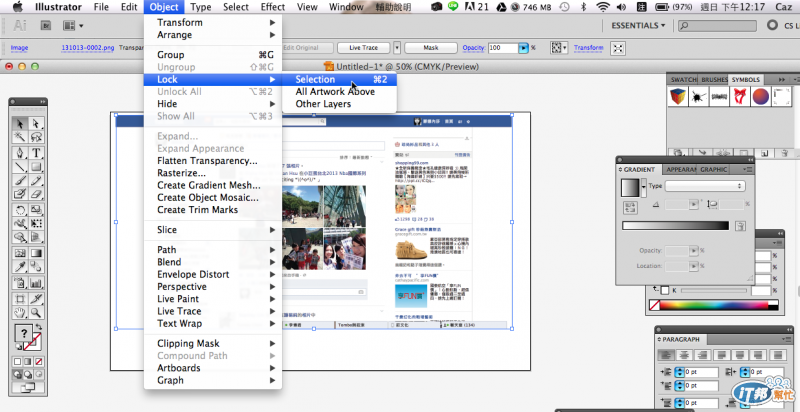Toggle Align Right in Paragraph panel
The height and width of the screenshot is (412, 800).
(703, 355)
